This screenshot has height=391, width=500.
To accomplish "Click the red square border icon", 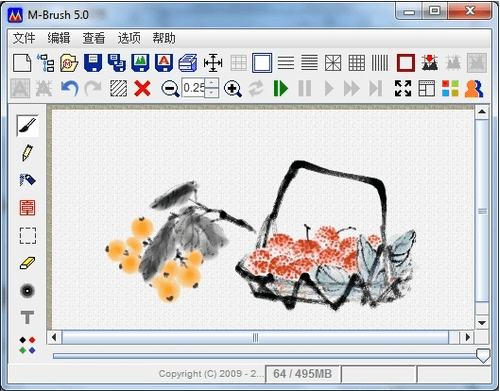I will coord(406,63).
